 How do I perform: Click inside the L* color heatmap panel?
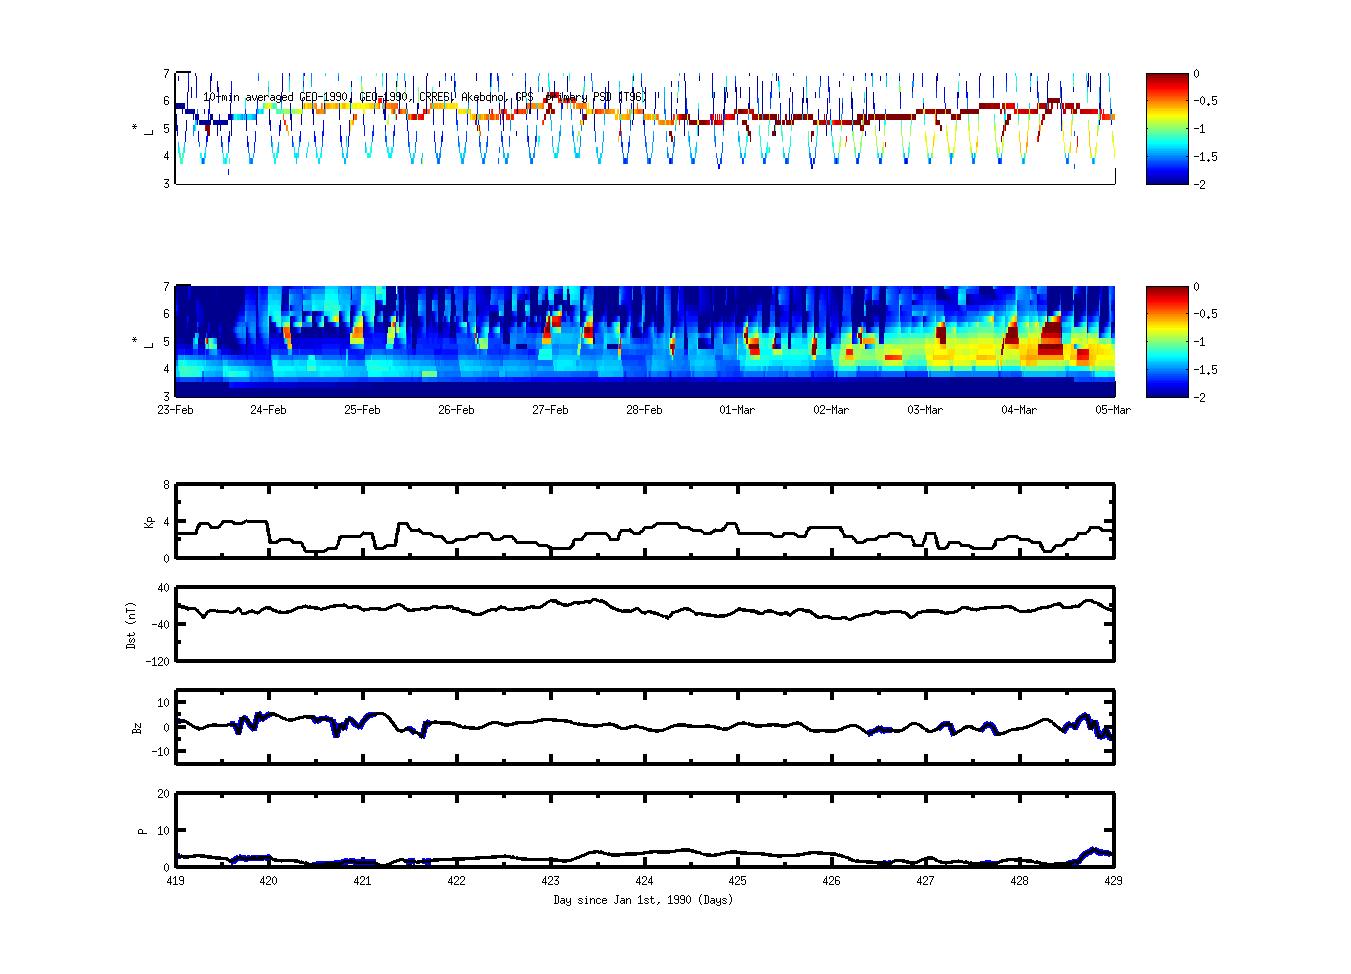click(x=645, y=341)
